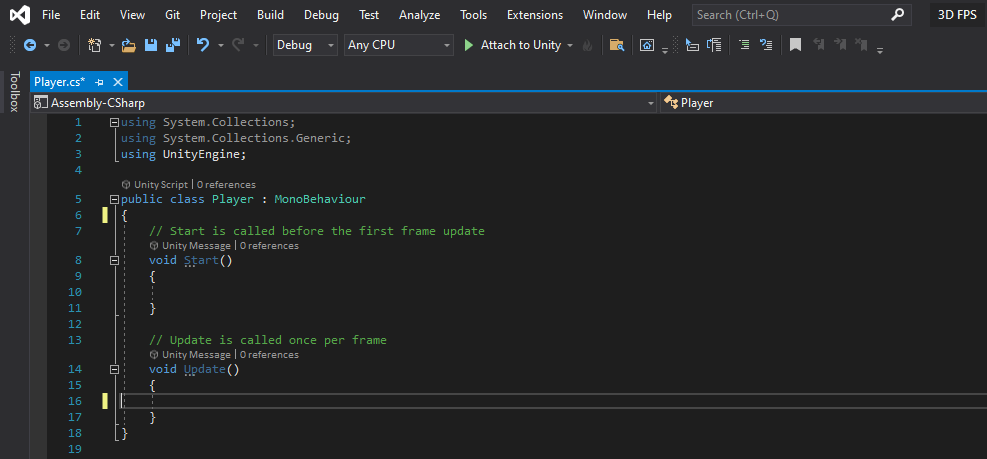Open the Analyze menu
This screenshot has width=987, height=459.
click(x=420, y=14)
